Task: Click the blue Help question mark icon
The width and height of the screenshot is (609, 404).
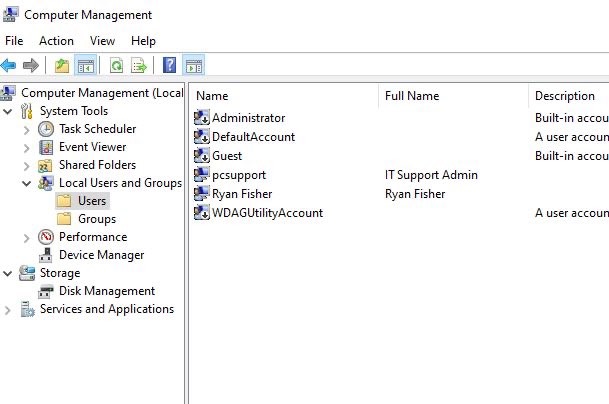Action: (x=169, y=65)
